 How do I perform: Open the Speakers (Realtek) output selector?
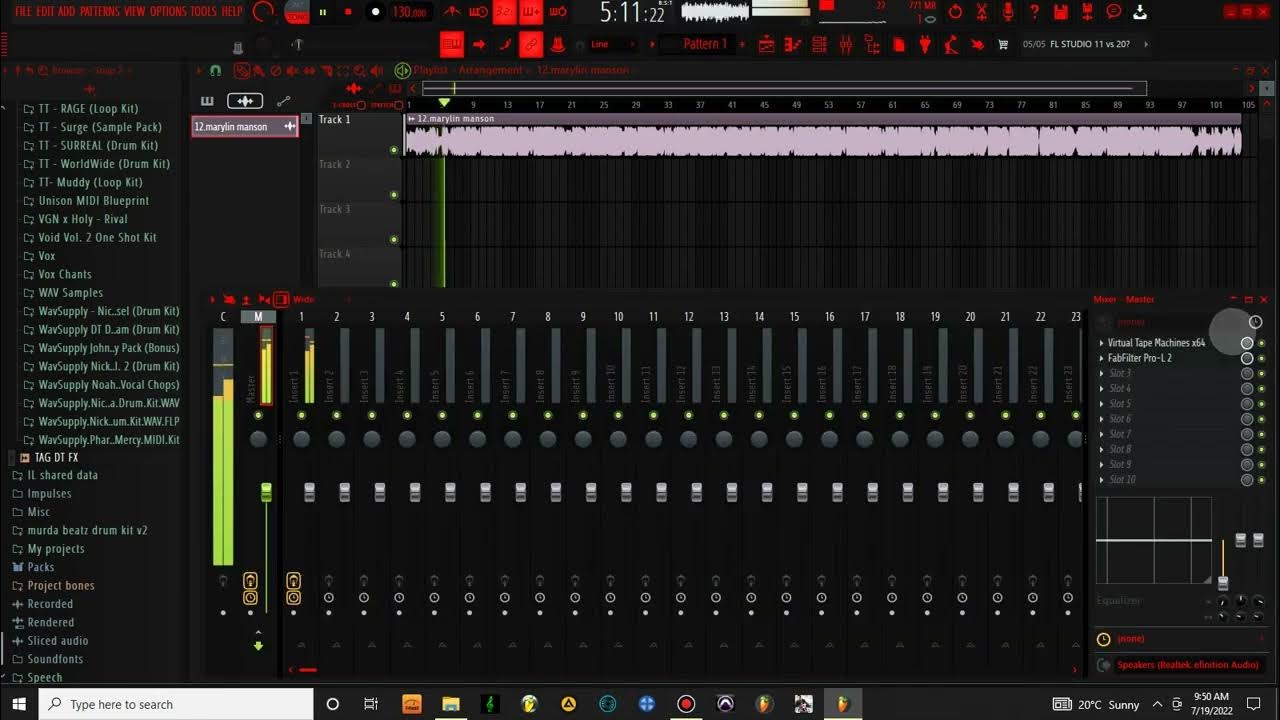[x=1188, y=665]
